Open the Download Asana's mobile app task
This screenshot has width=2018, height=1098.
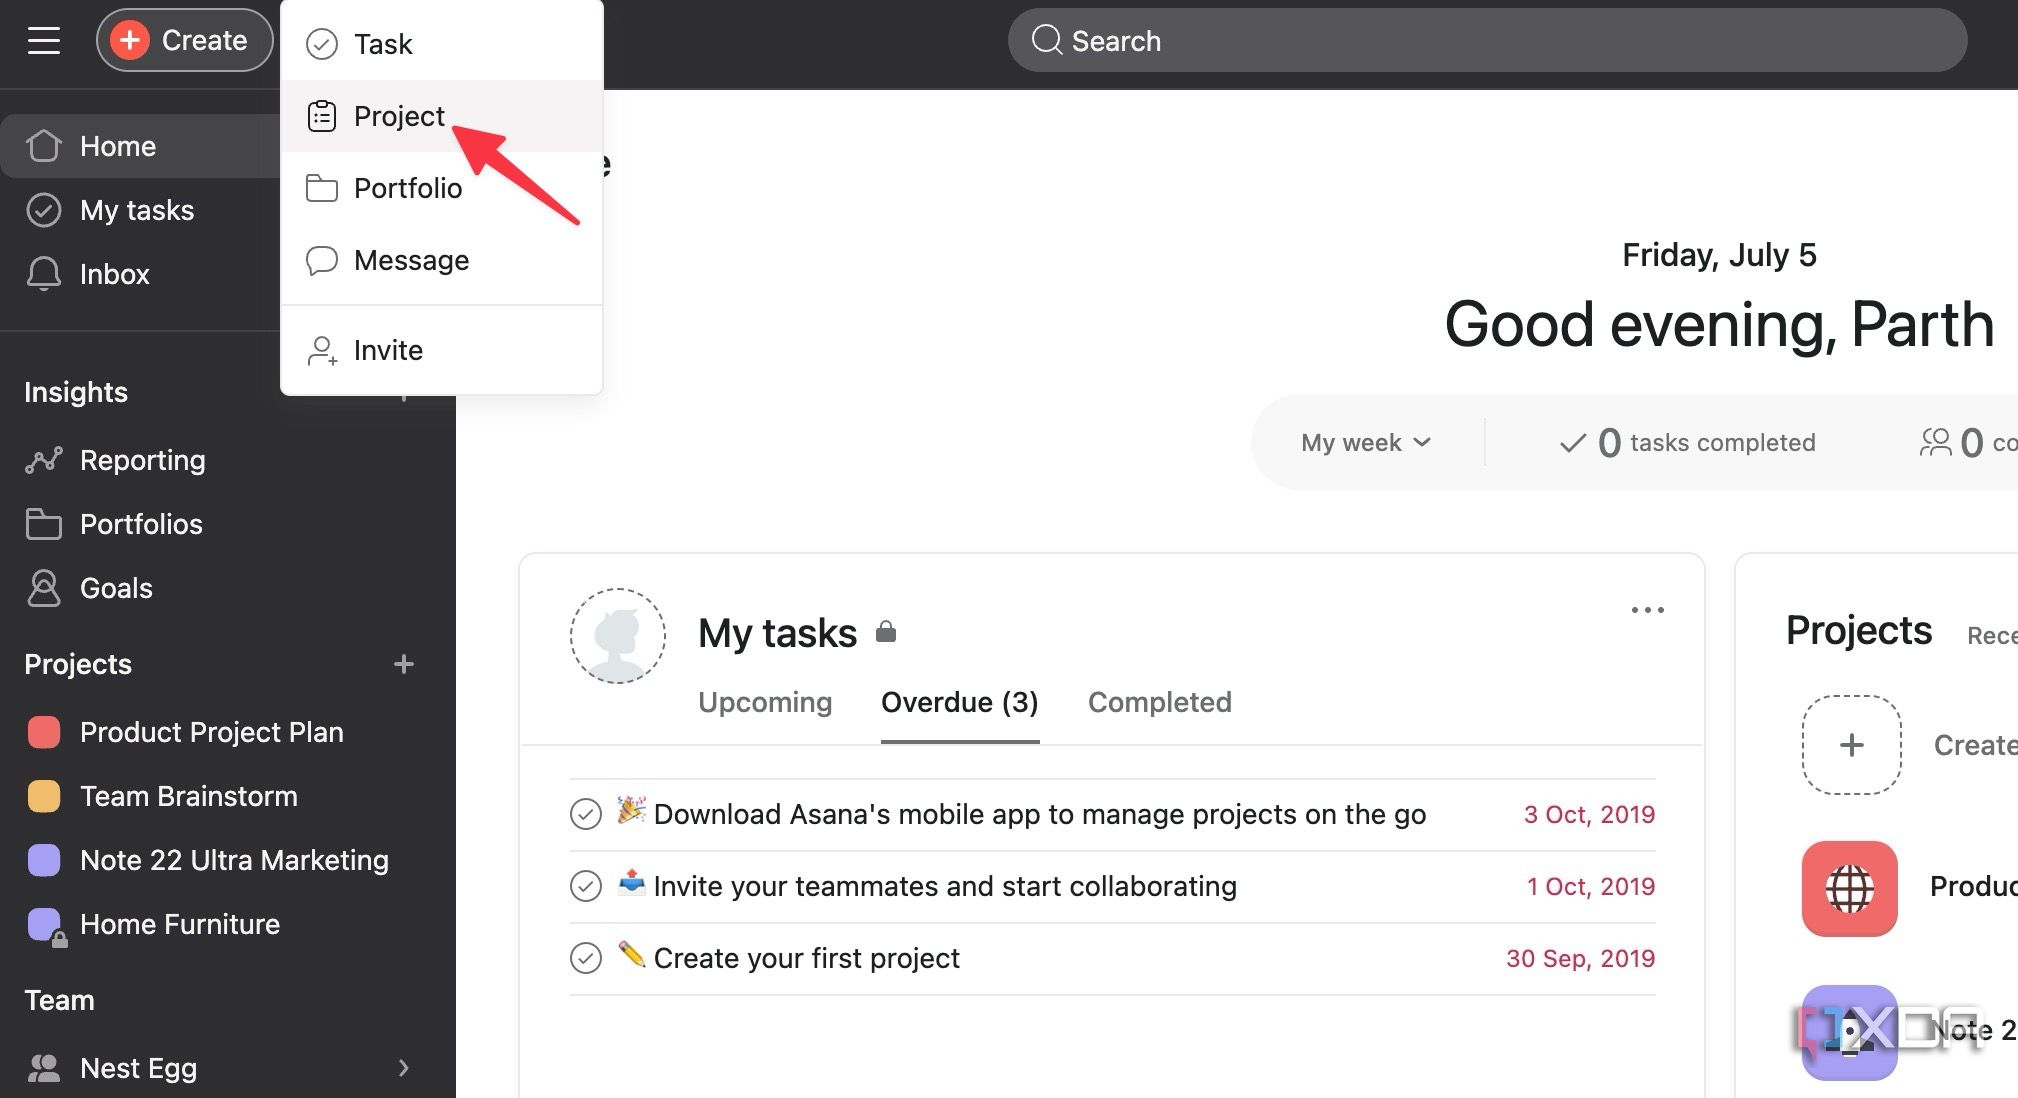1040,814
